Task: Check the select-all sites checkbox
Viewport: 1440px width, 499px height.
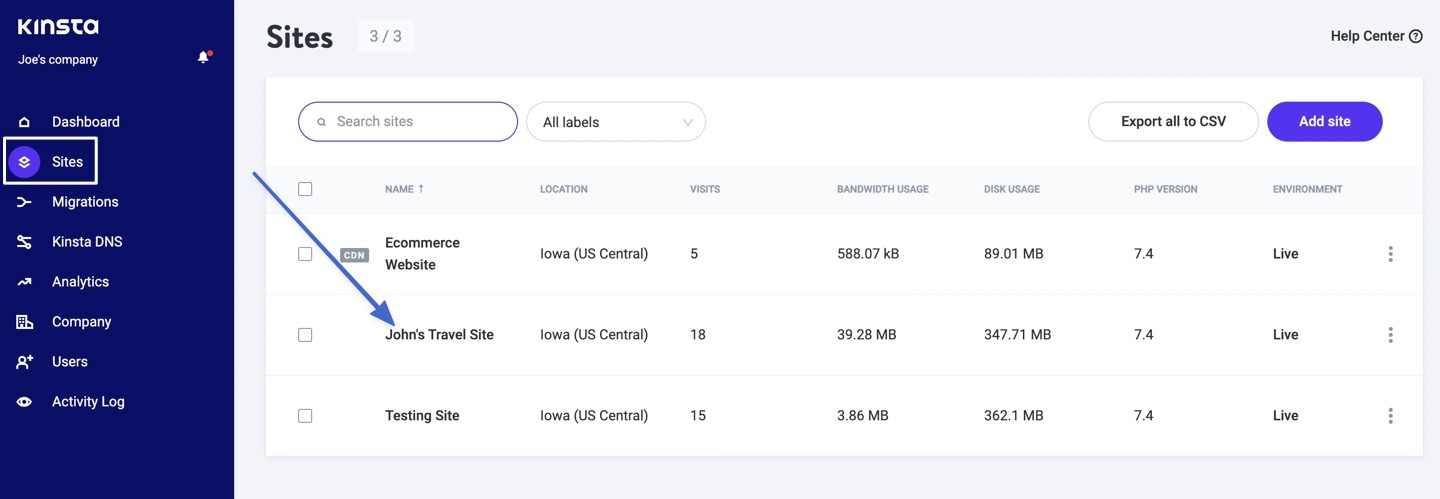Action: [305, 189]
